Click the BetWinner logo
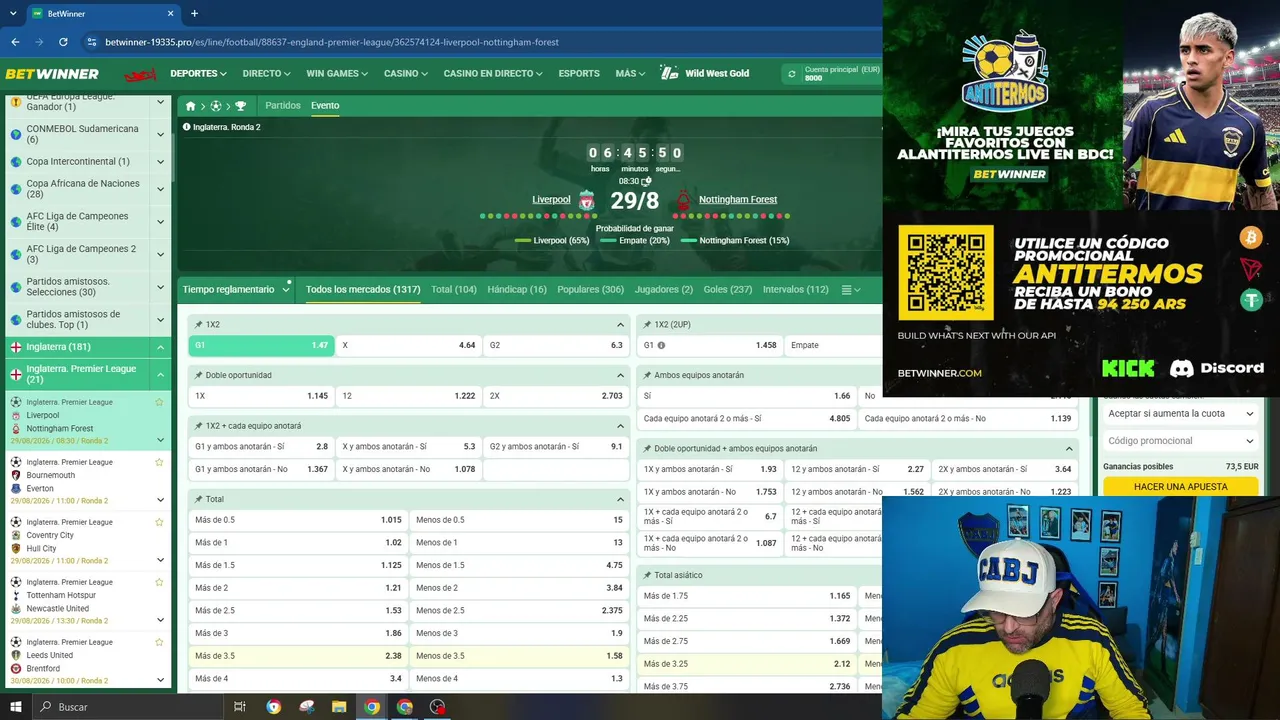 [x=52, y=74]
